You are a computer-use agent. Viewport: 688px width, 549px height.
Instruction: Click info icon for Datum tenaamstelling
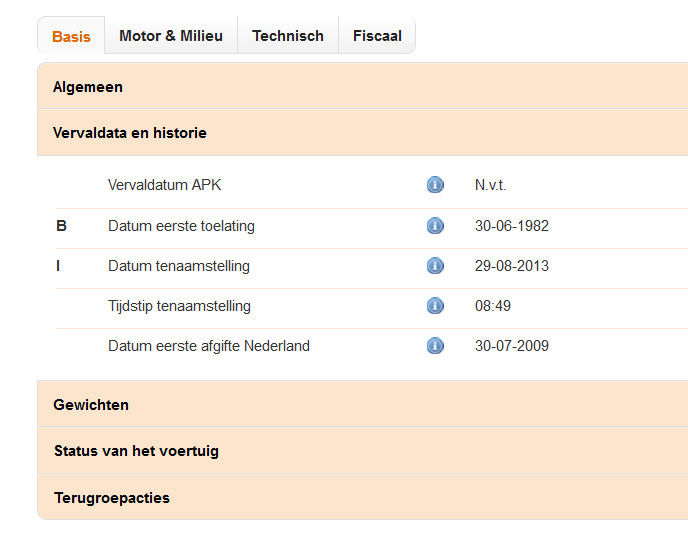[435, 266]
